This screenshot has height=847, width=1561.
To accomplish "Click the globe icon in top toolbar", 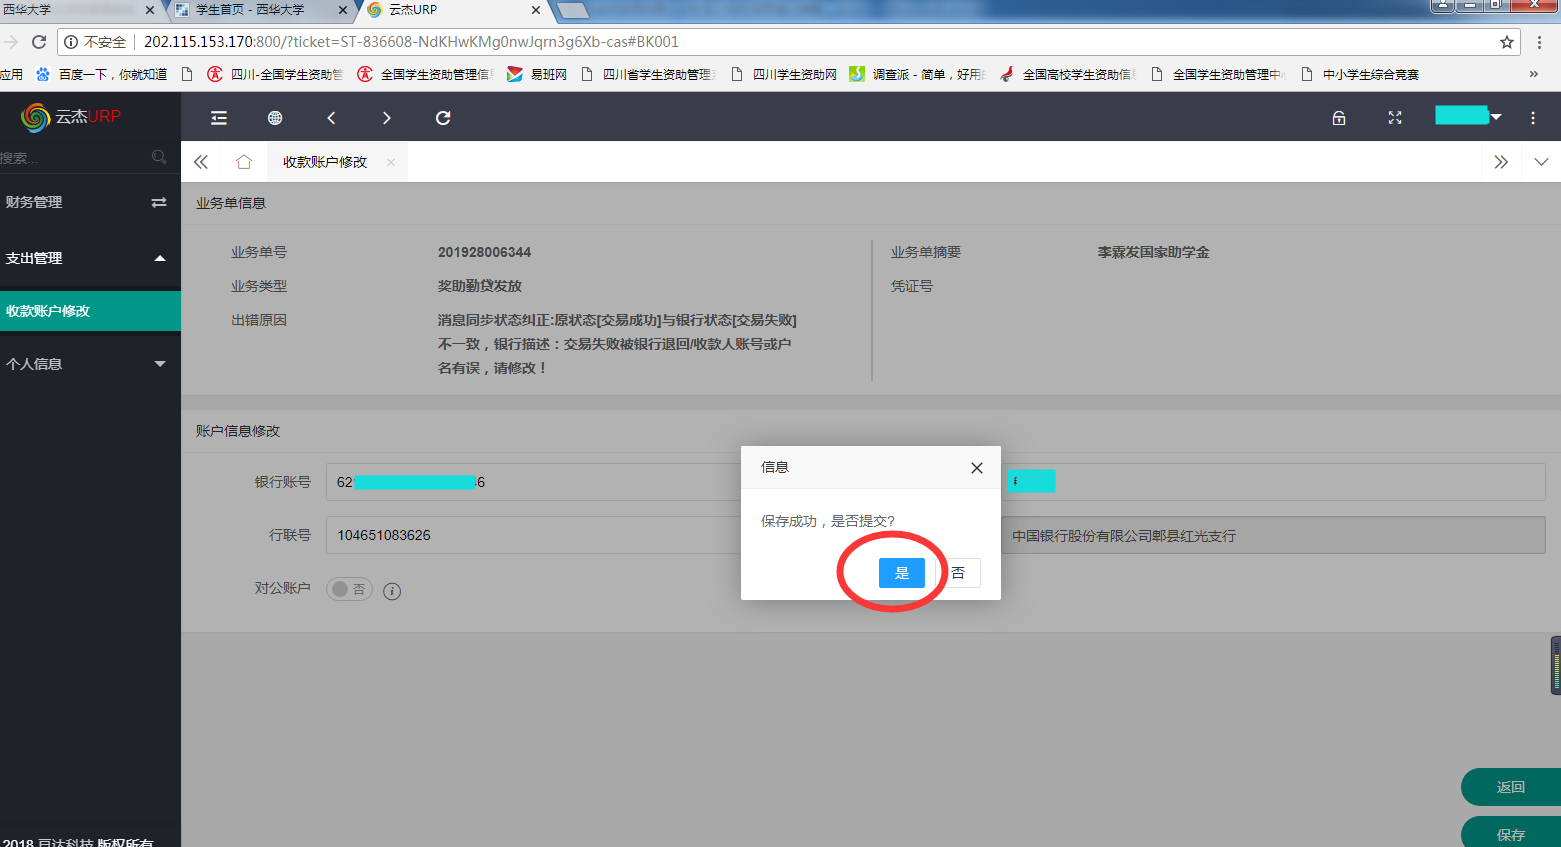I will point(275,118).
